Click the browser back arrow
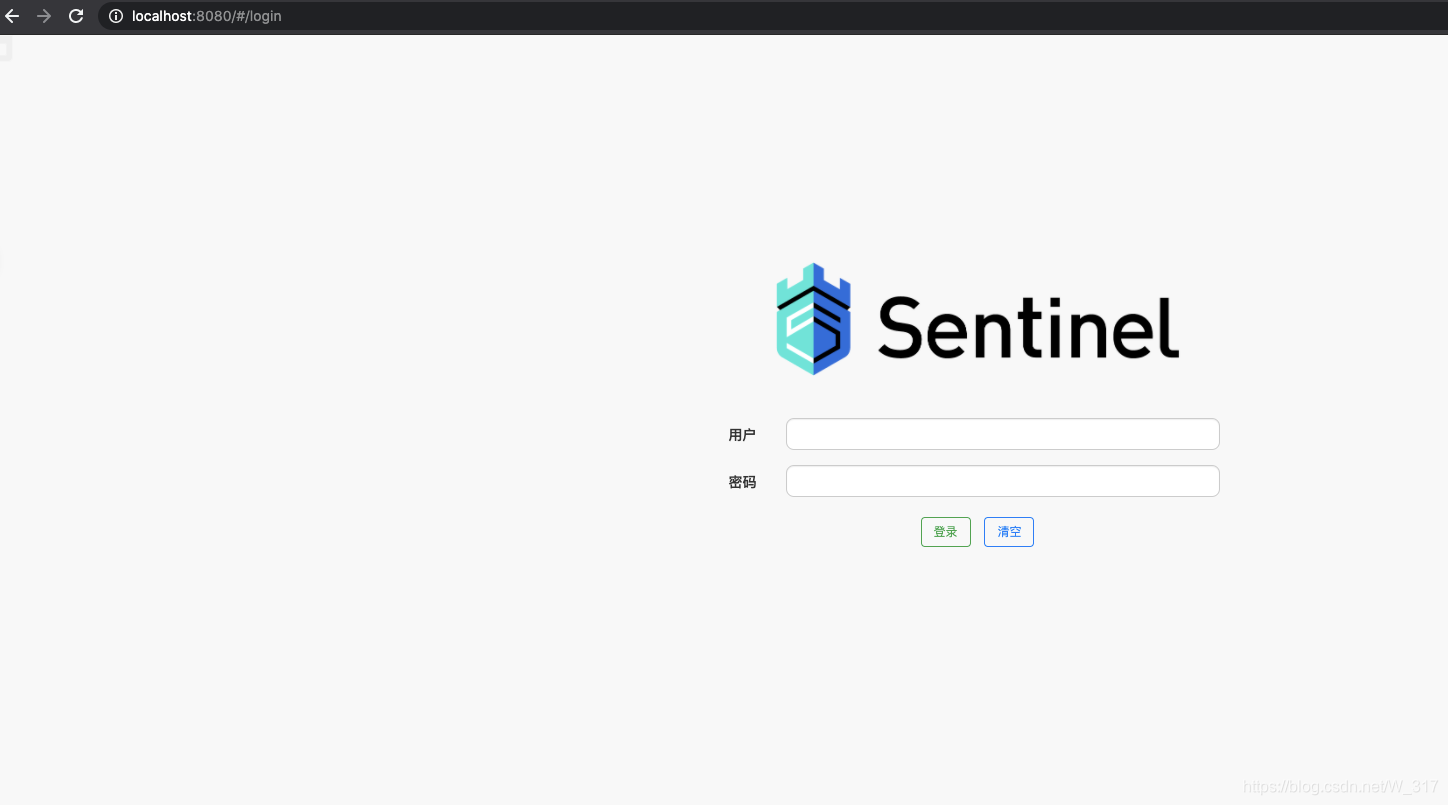Image resolution: width=1448 pixels, height=805 pixels. point(11,16)
